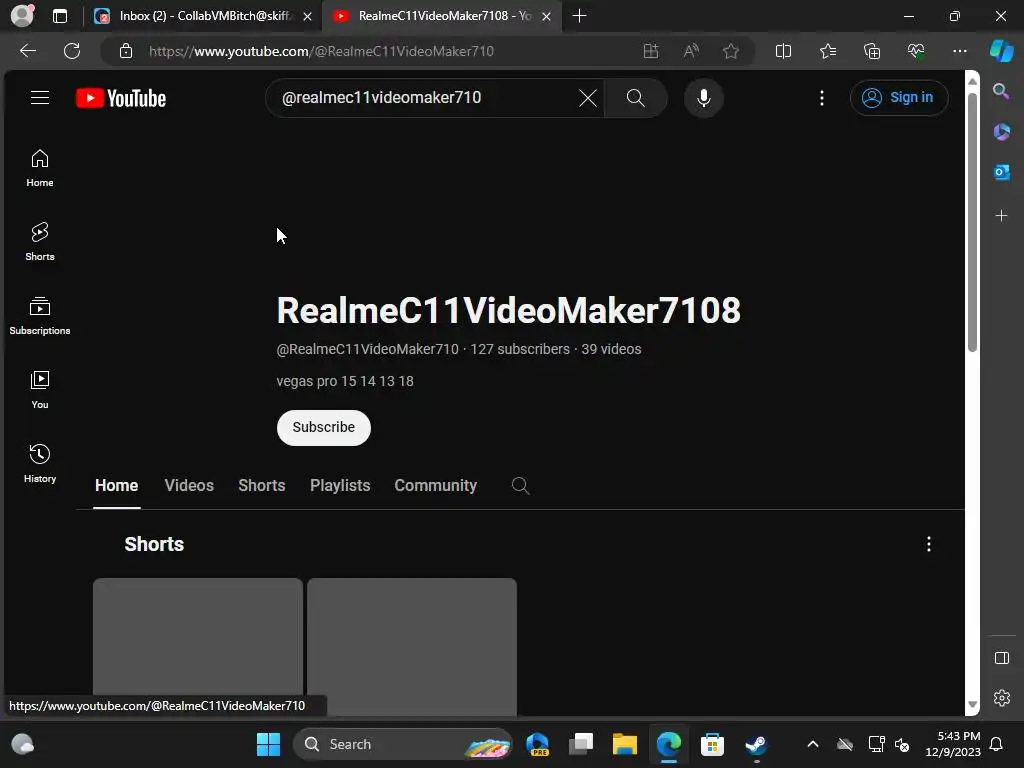Open the channel Community tab
Image resolution: width=1024 pixels, height=768 pixels.
pos(436,485)
